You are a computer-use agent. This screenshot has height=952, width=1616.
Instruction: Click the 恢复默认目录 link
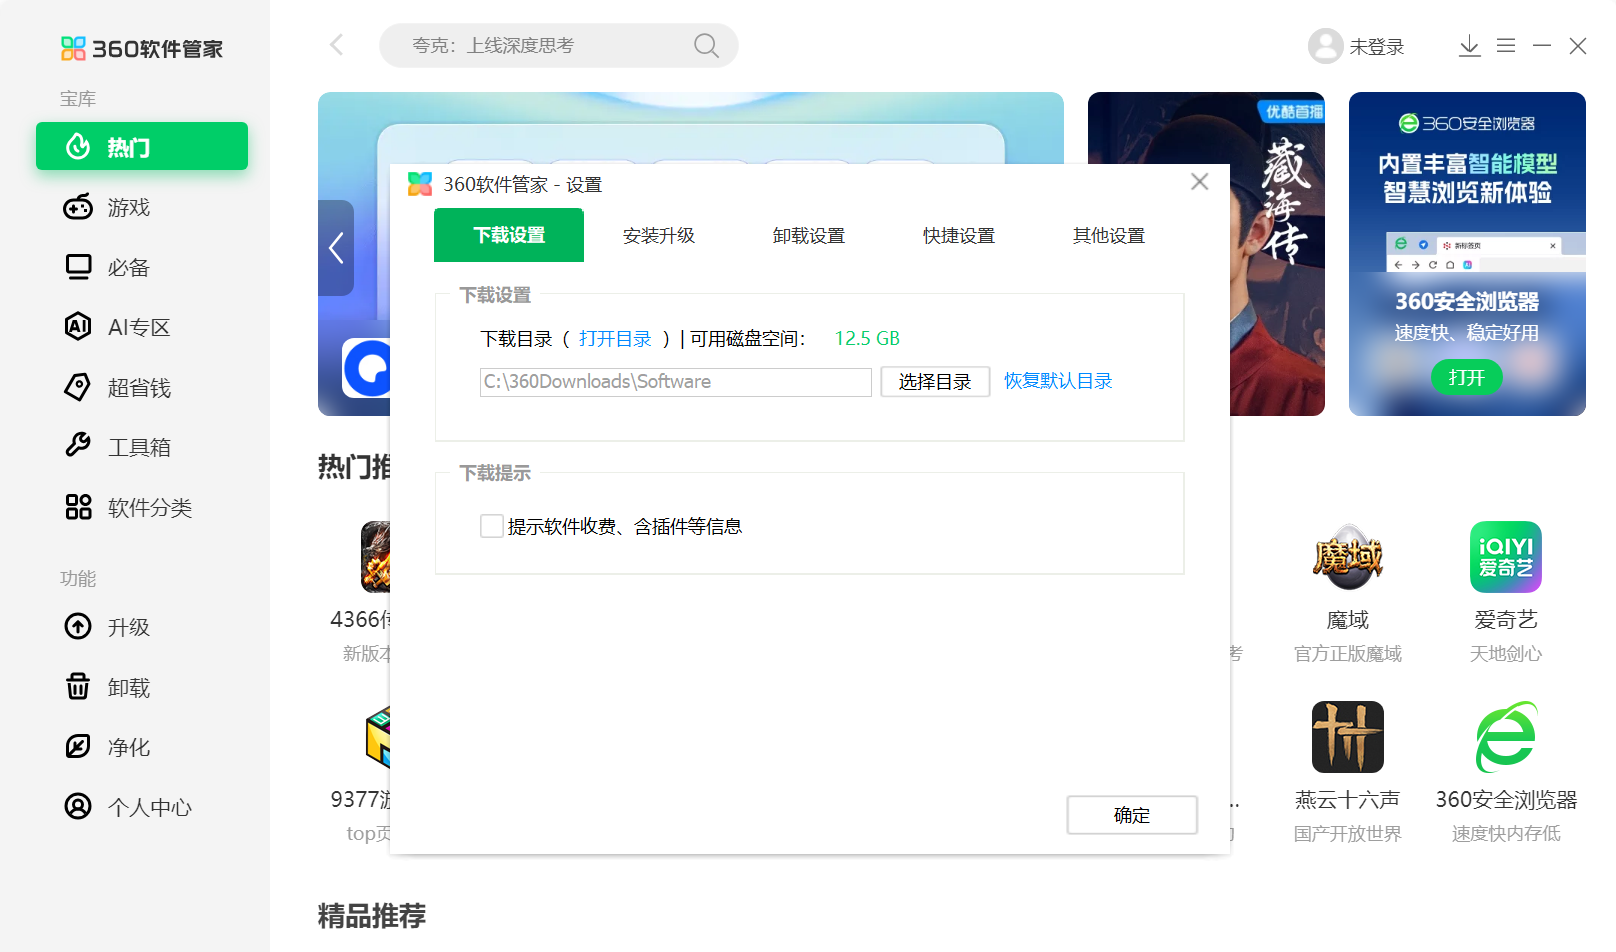coord(1058,381)
